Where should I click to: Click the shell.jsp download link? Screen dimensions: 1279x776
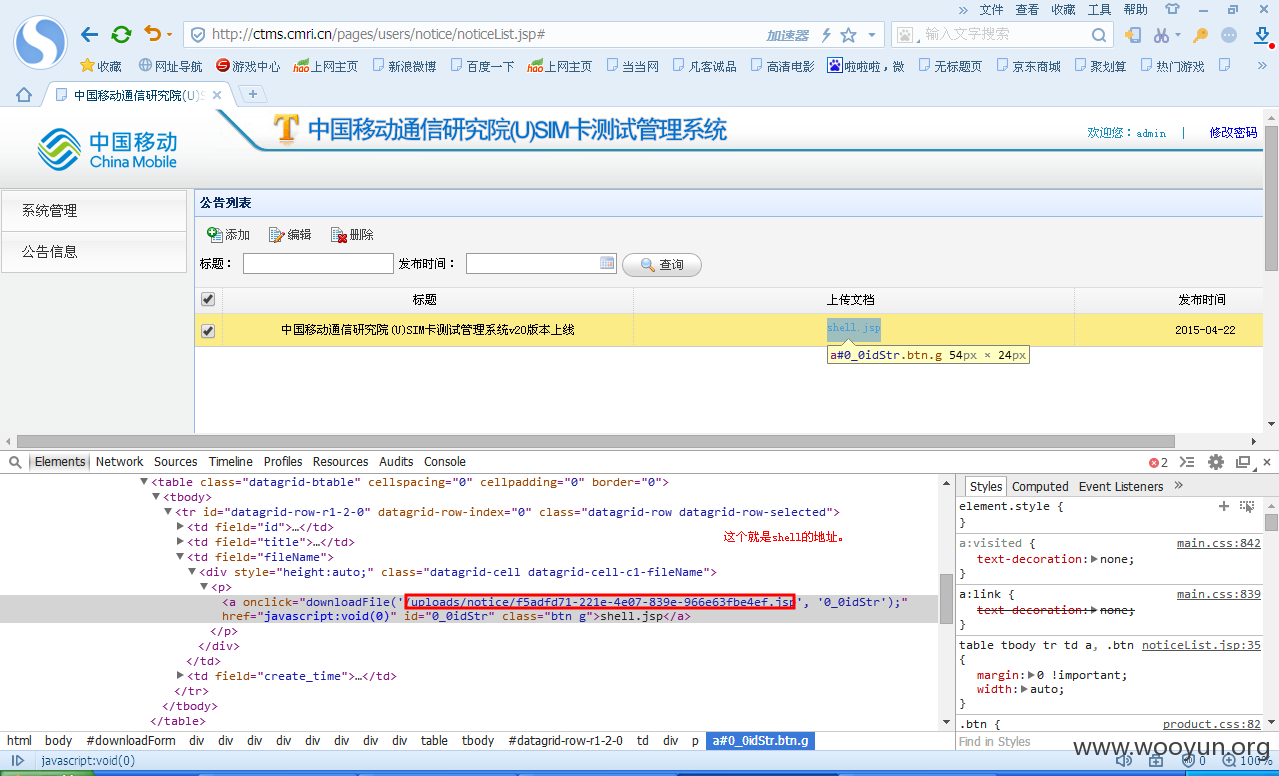[854, 328]
